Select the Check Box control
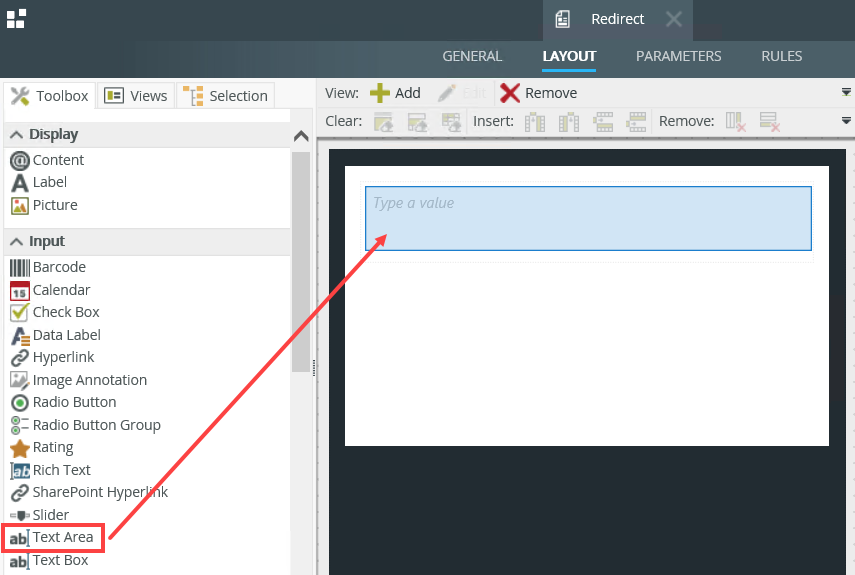The image size is (855, 575). click(55, 312)
